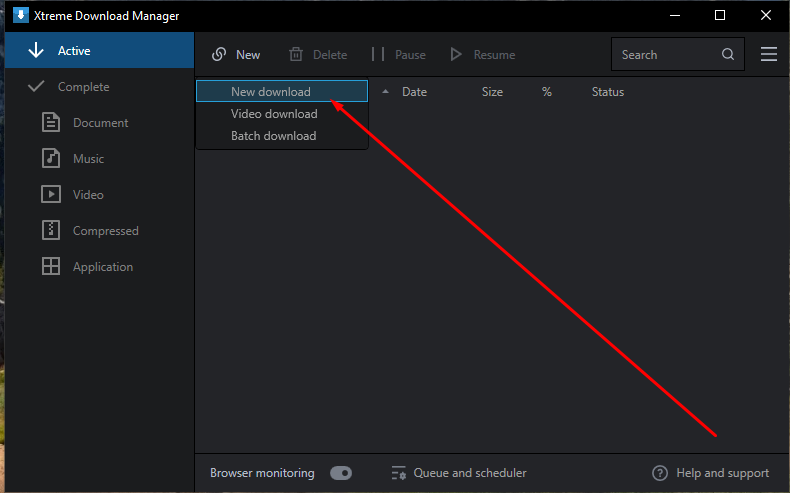The height and width of the screenshot is (493, 790).
Task: Click the Pause button label
Action: (x=410, y=54)
